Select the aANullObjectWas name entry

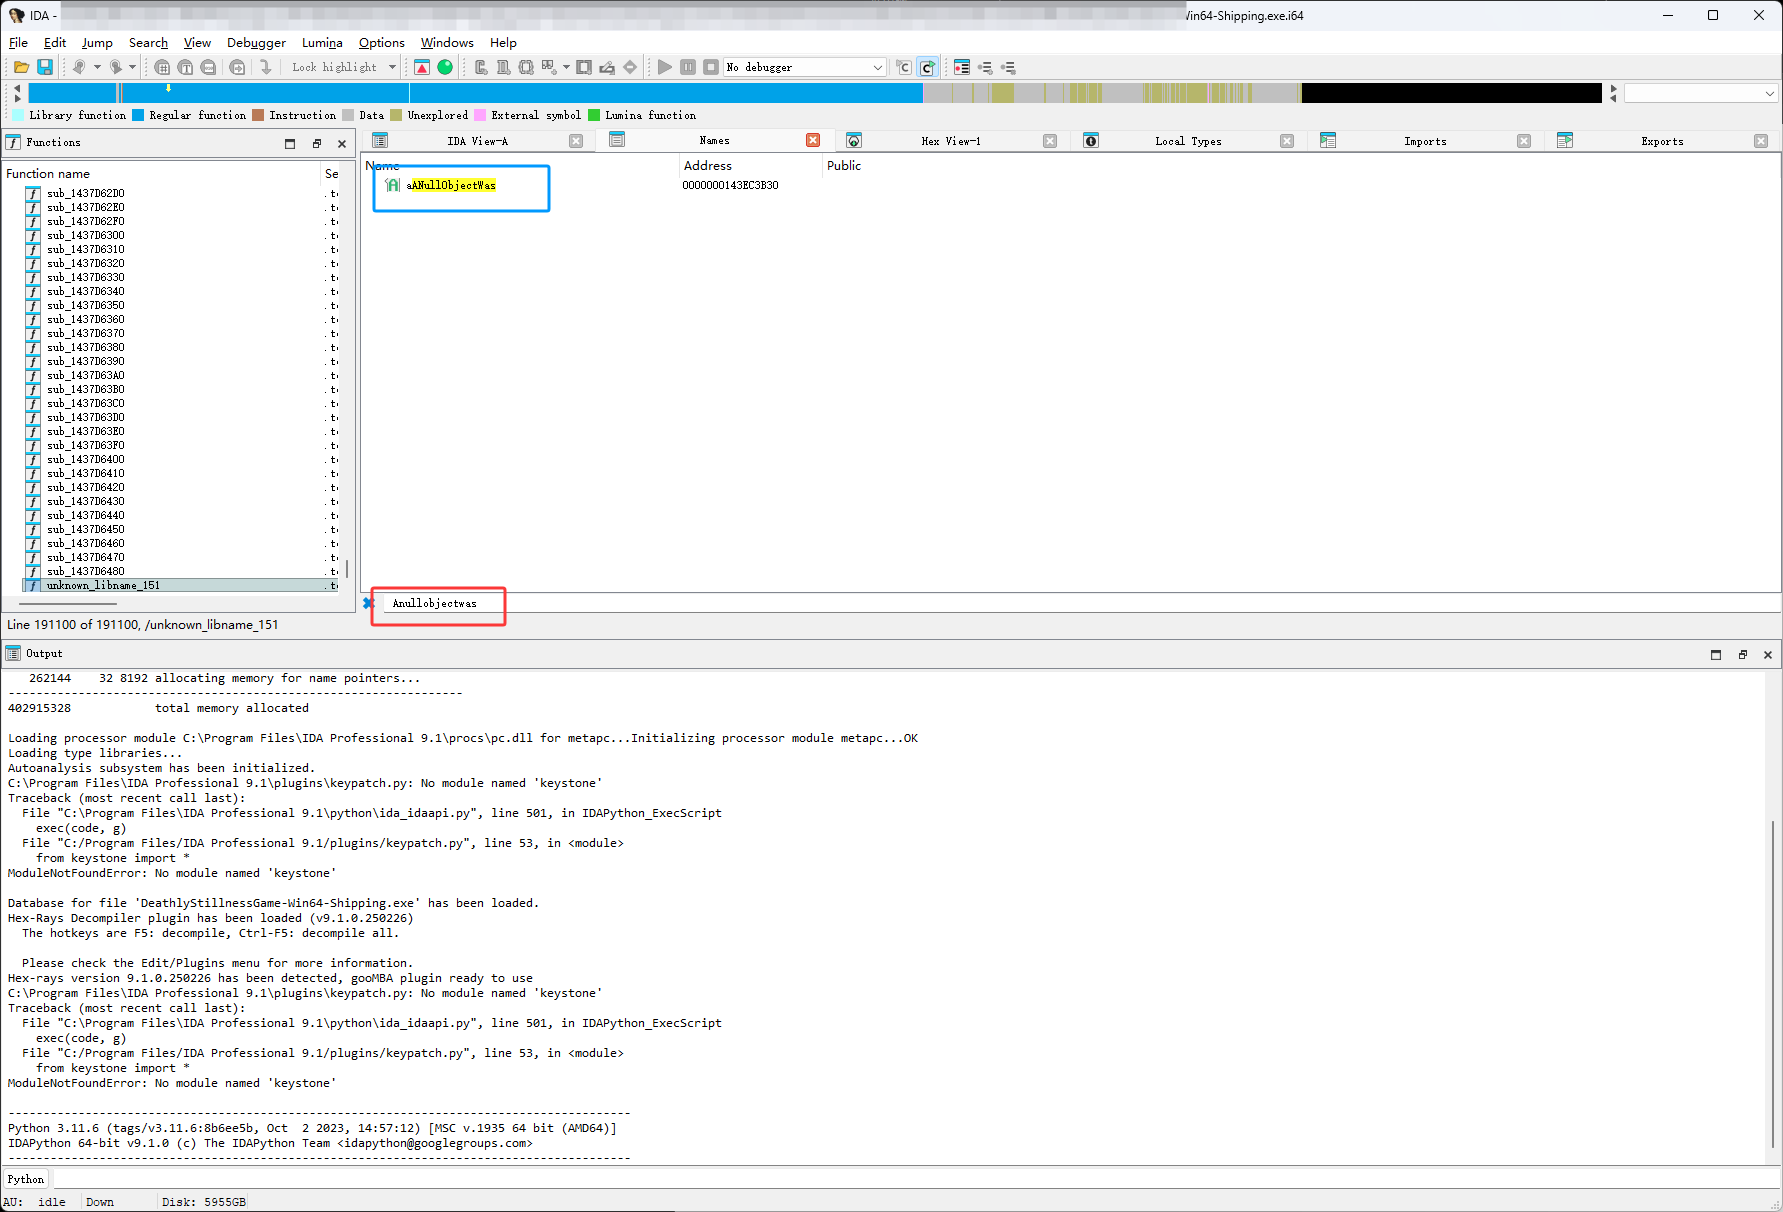tap(451, 185)
